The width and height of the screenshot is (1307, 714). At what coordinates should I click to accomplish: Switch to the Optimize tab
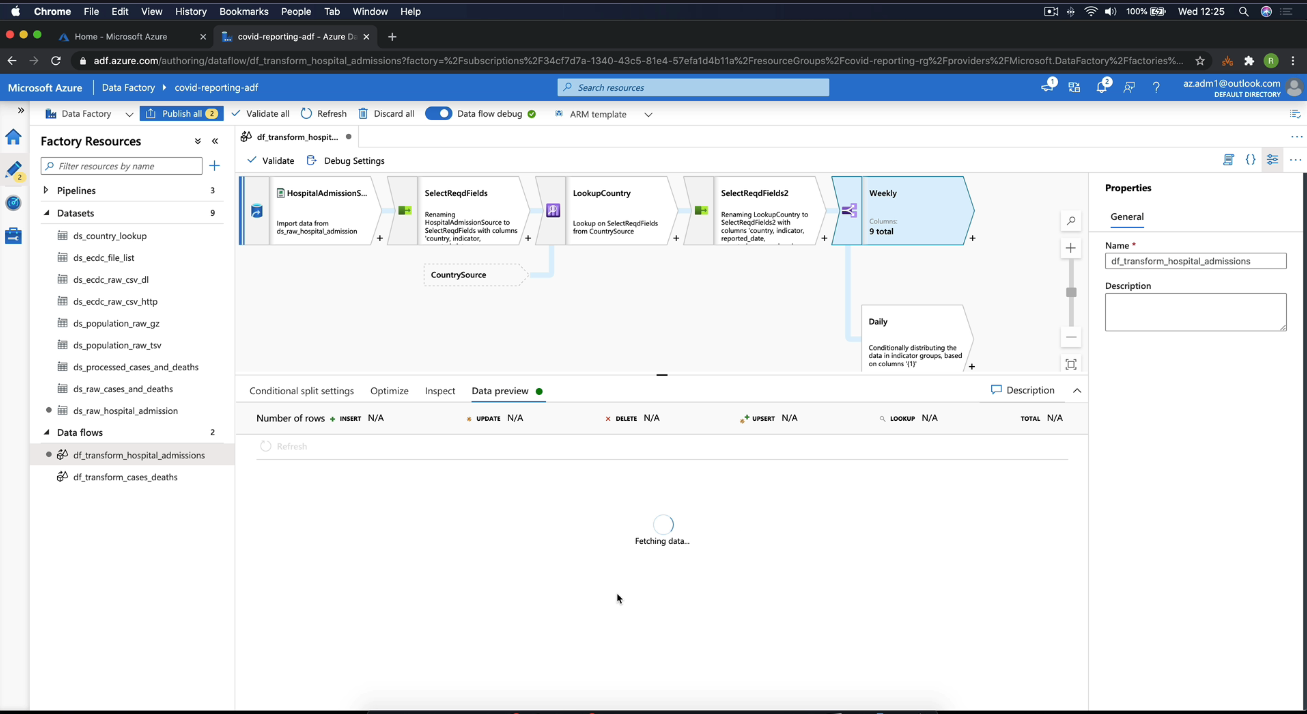389,391
